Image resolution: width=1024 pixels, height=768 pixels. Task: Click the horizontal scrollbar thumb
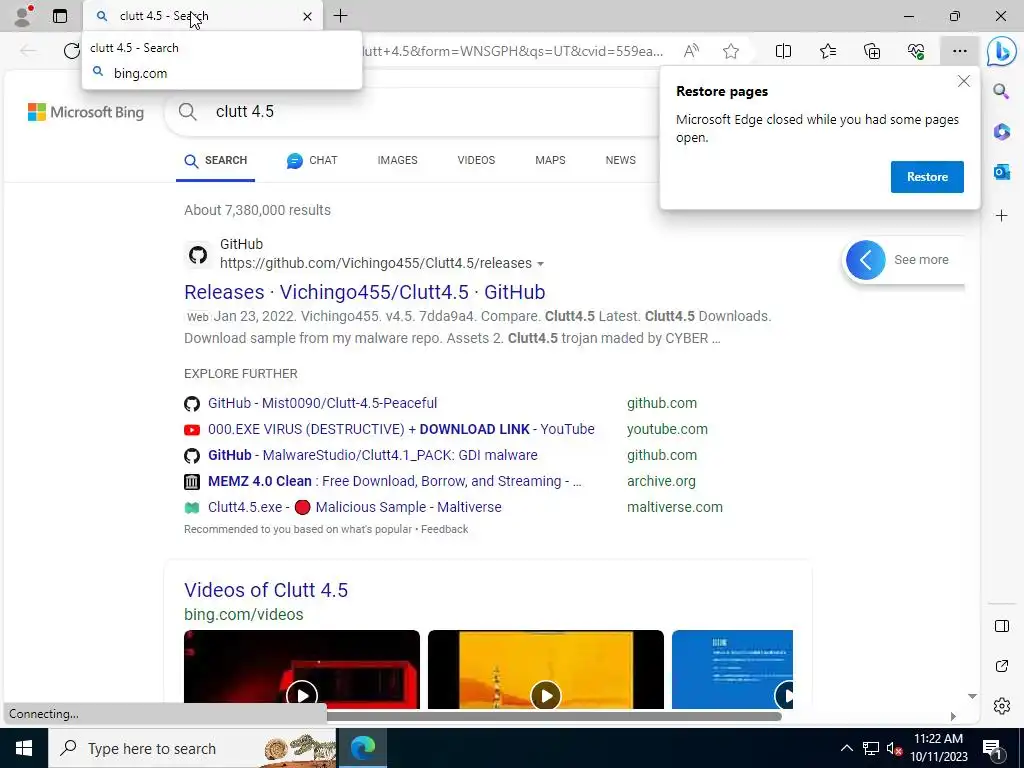coord(554,716)
